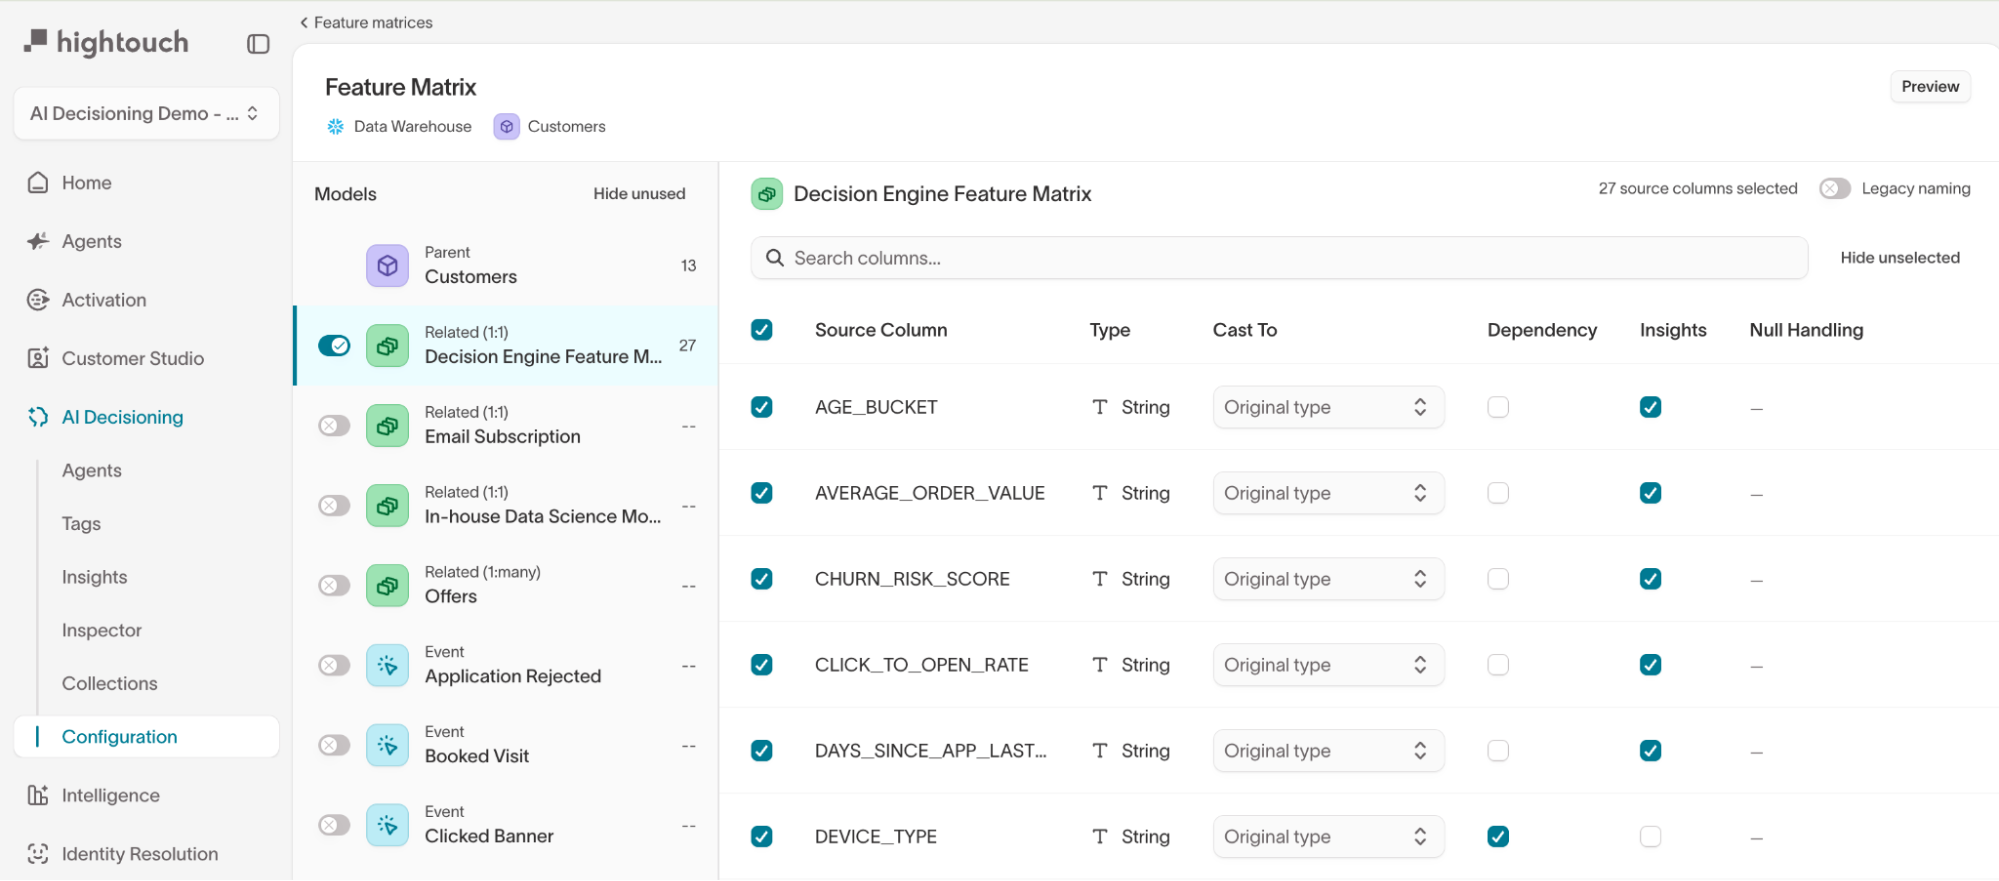The height and width of the screenshot is (881, 1999).
Task: Click Hide unused in Models panel
Action: 639,194
